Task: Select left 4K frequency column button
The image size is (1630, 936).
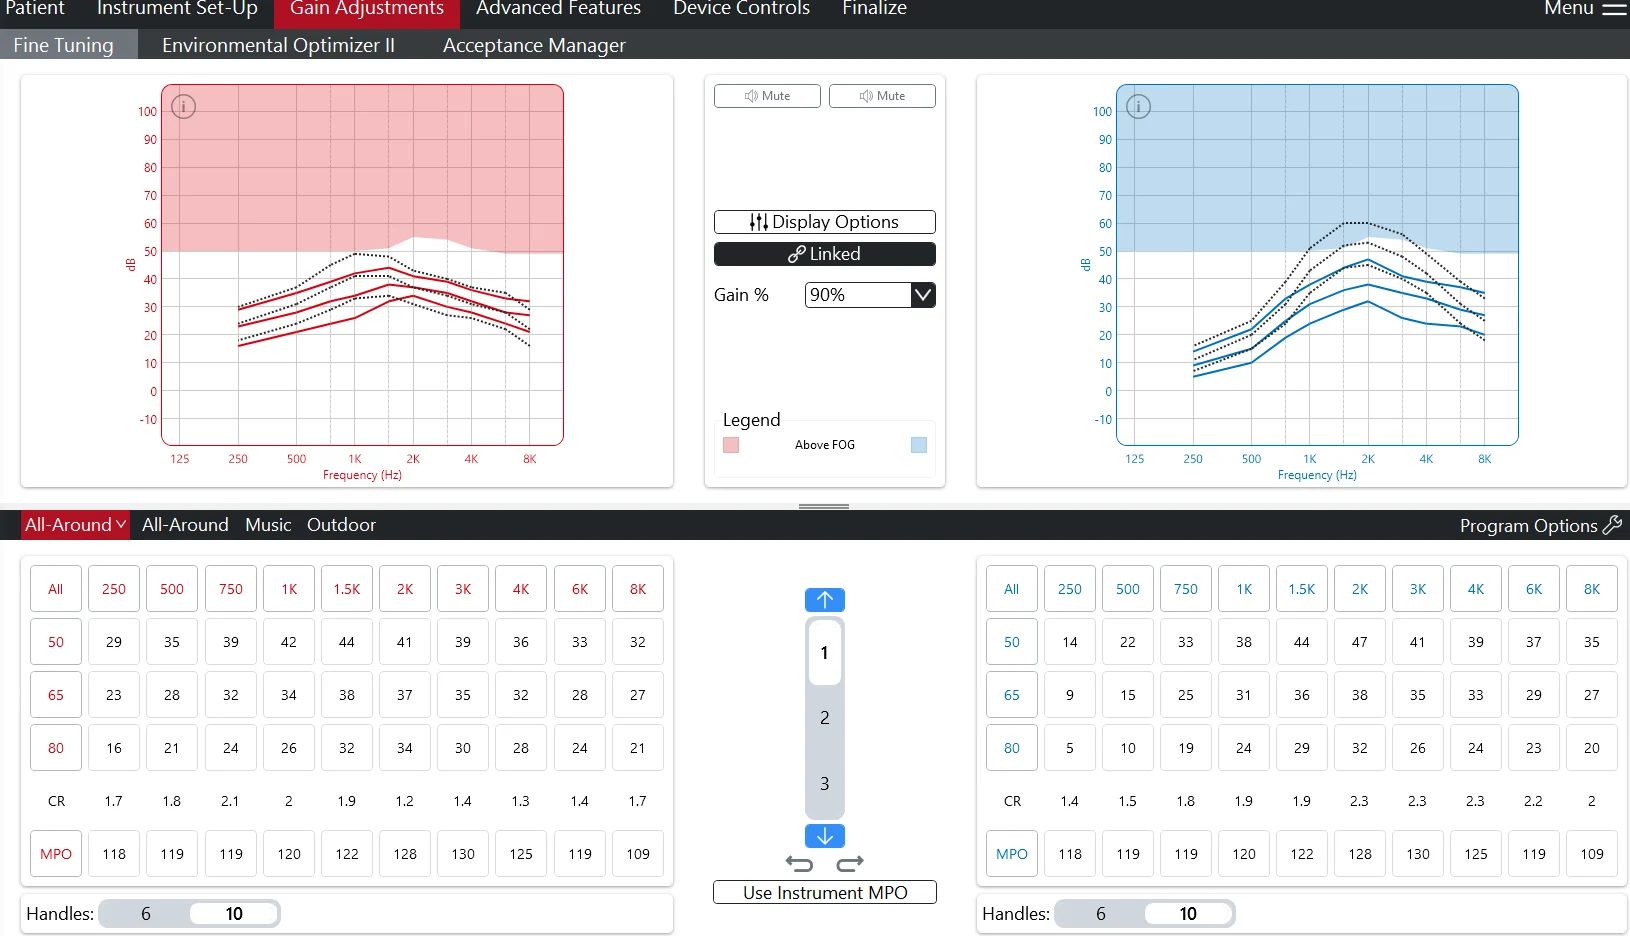Action: [x=521, y=589]
